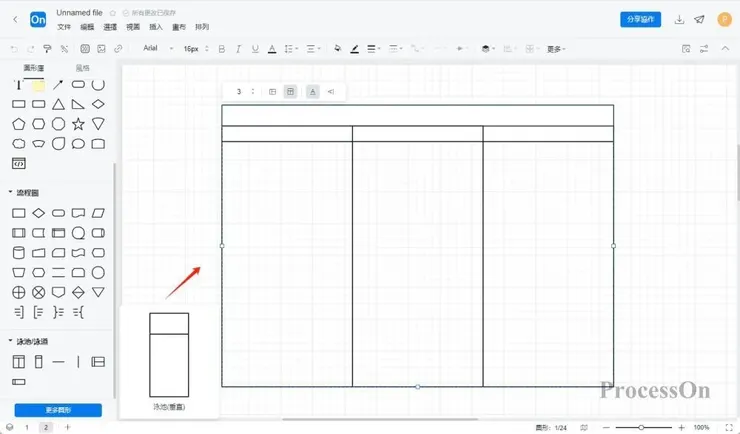This screenshot has width=740, height=434.
Task: Open the 画布 (Canvas) menu
Action: [x=179, y=27]
